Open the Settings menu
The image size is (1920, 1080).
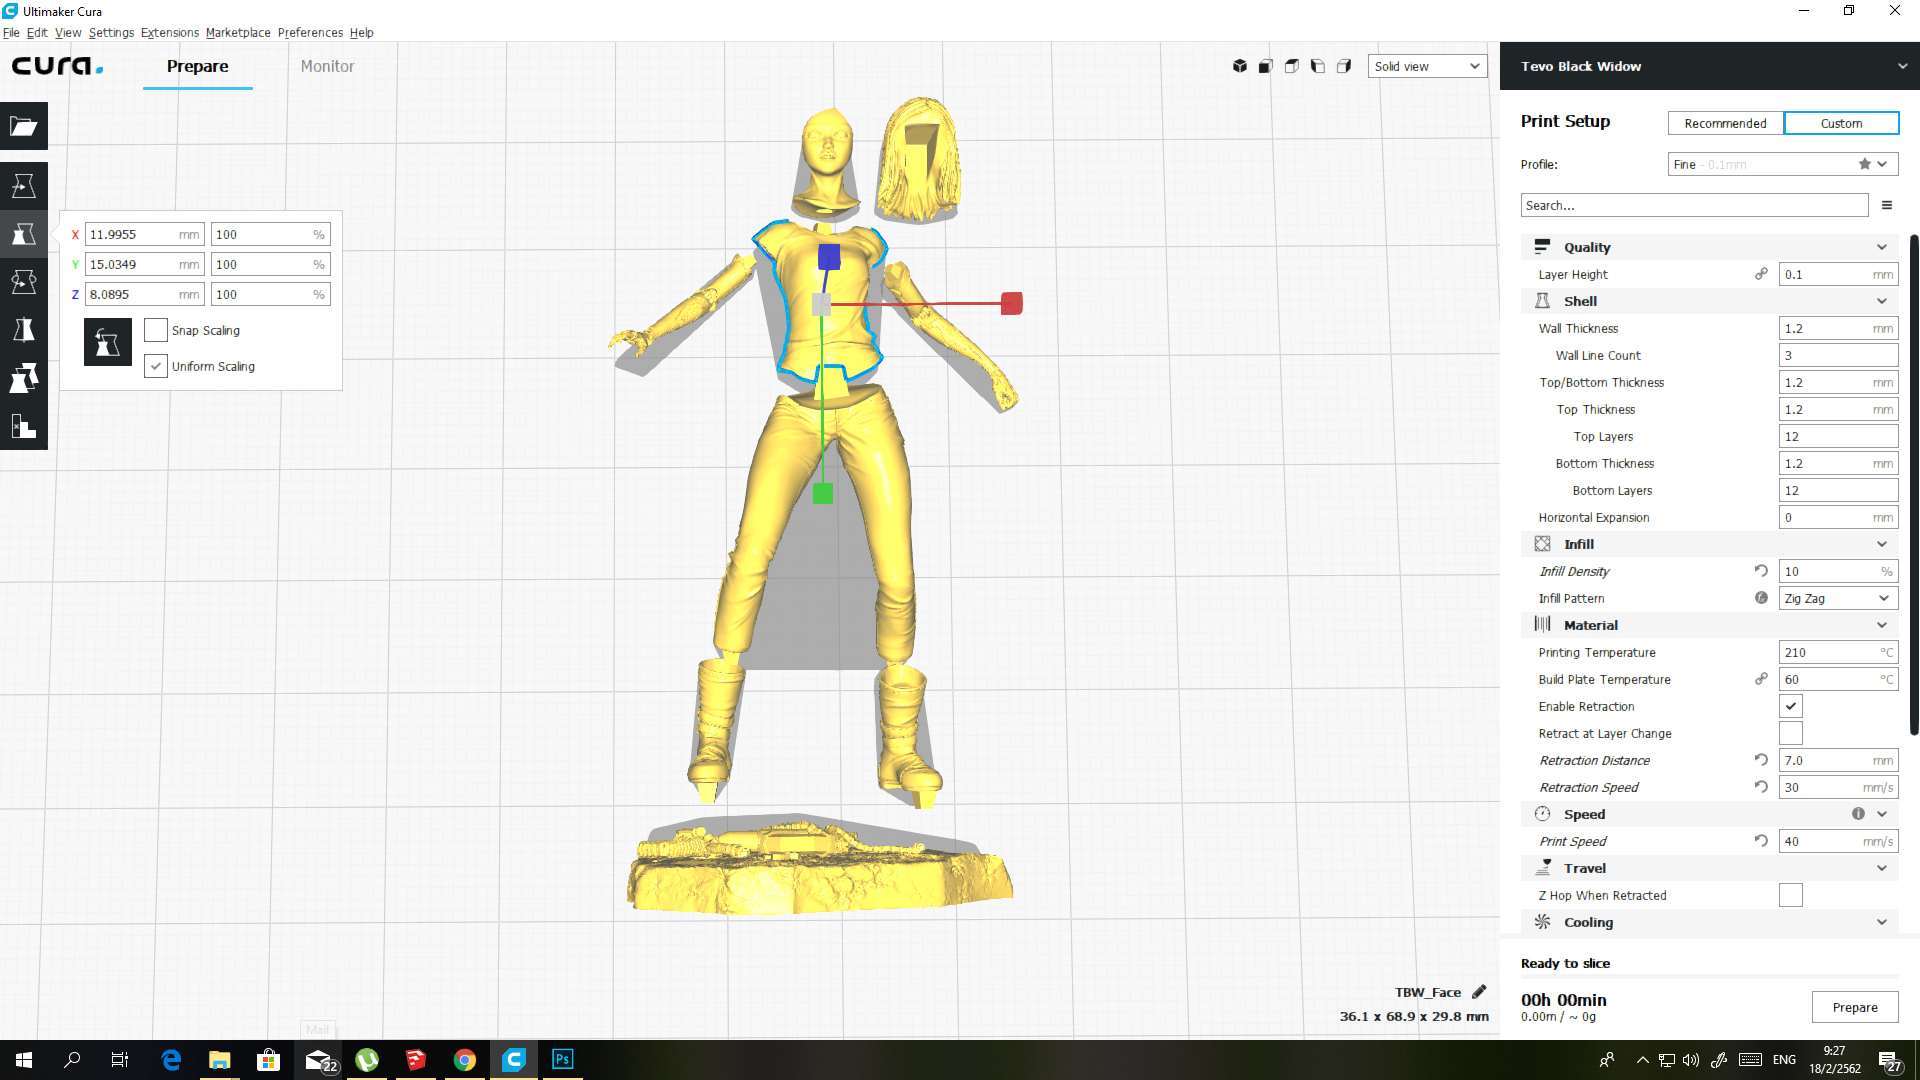click(x=111, y=32)
